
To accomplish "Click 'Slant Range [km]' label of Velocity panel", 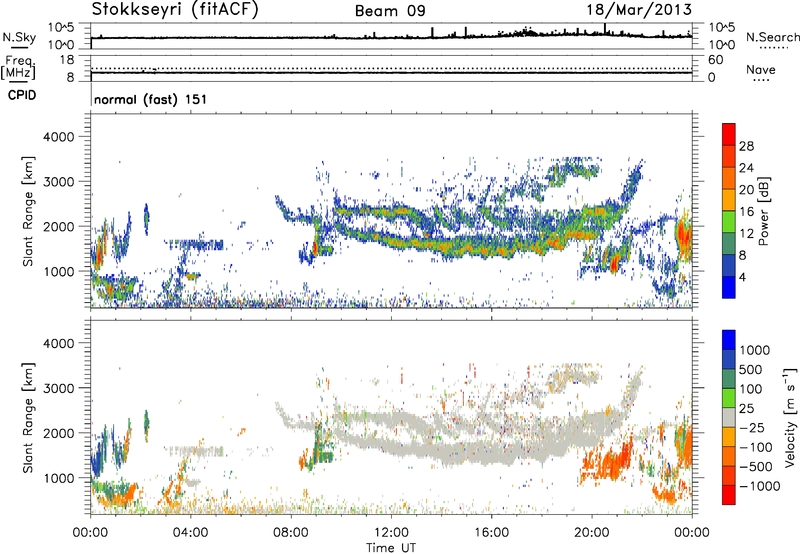I will point(28,418).
